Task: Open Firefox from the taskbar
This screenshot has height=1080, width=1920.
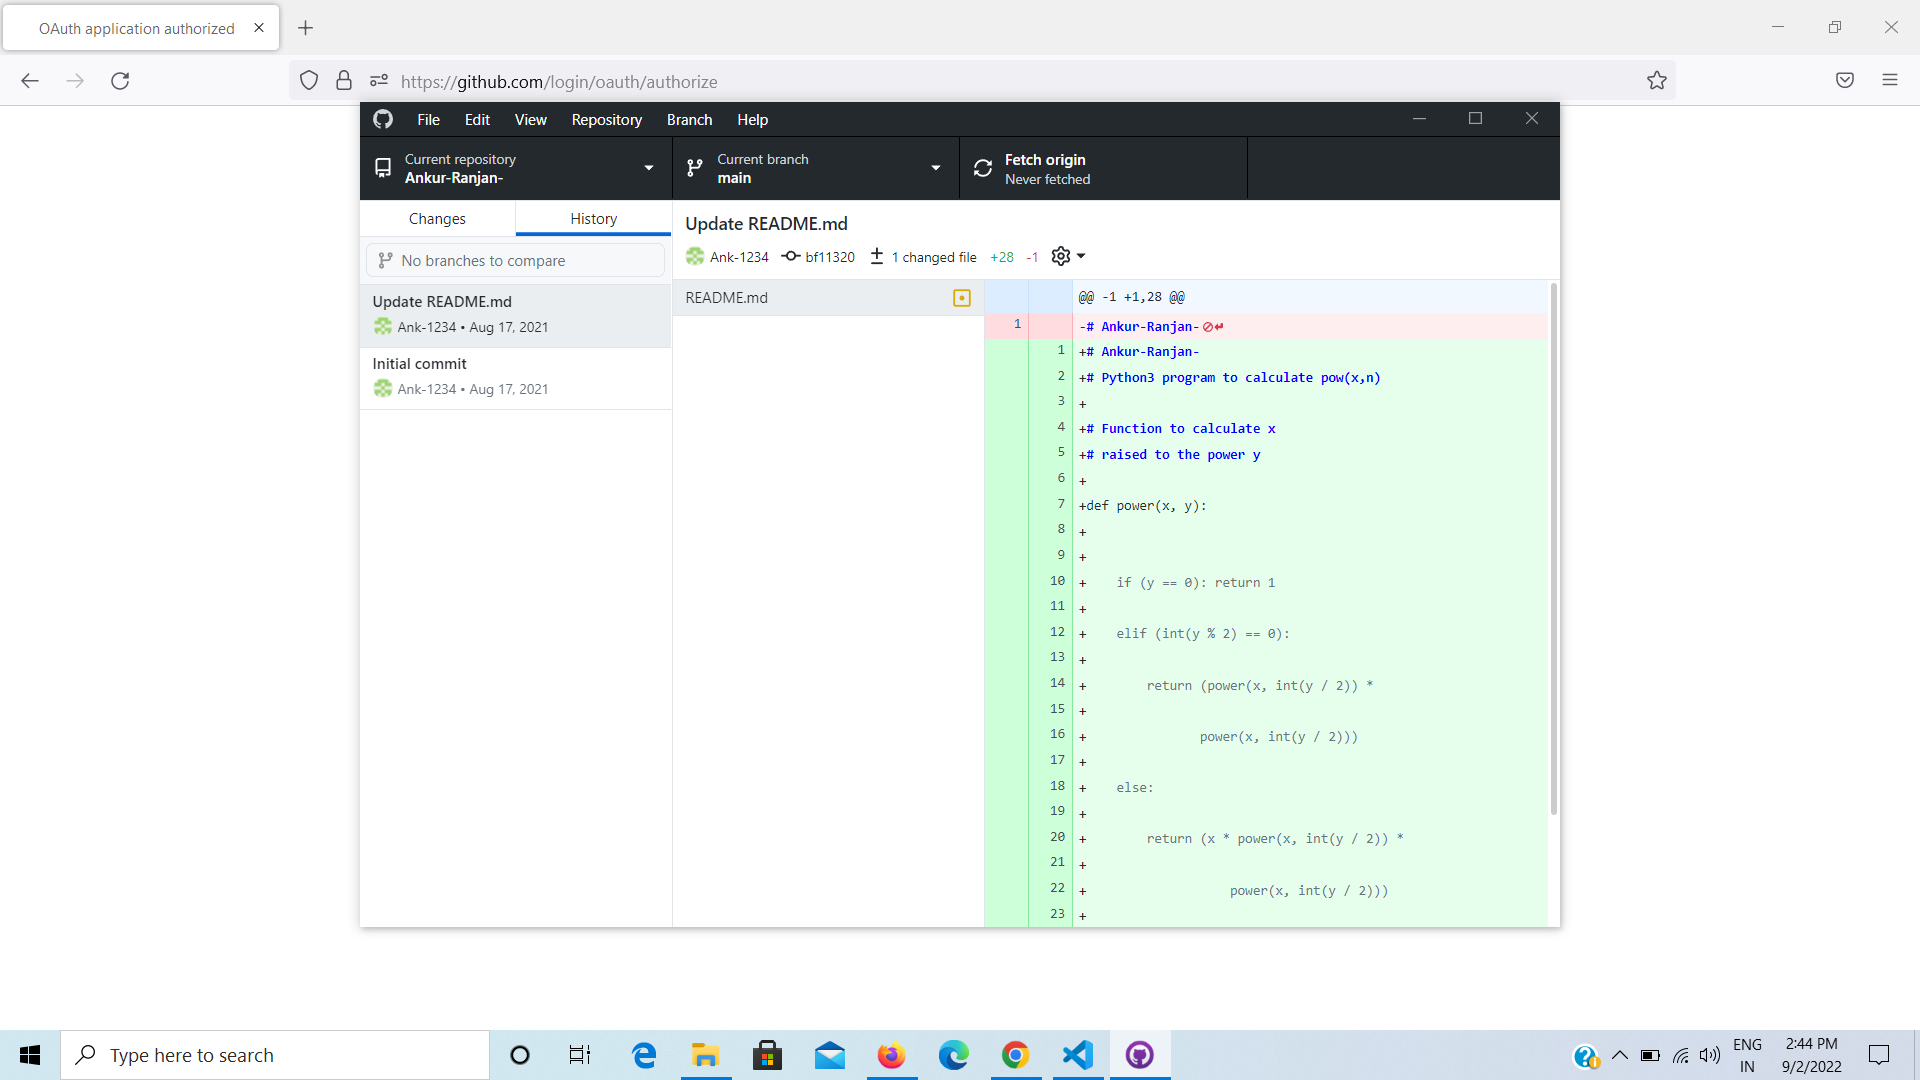Action: pos(891,1054)
